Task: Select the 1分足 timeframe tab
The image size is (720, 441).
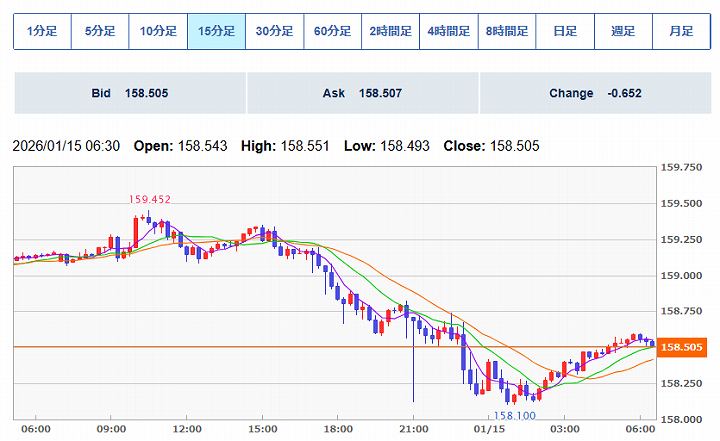Action: tap(42, 31)
